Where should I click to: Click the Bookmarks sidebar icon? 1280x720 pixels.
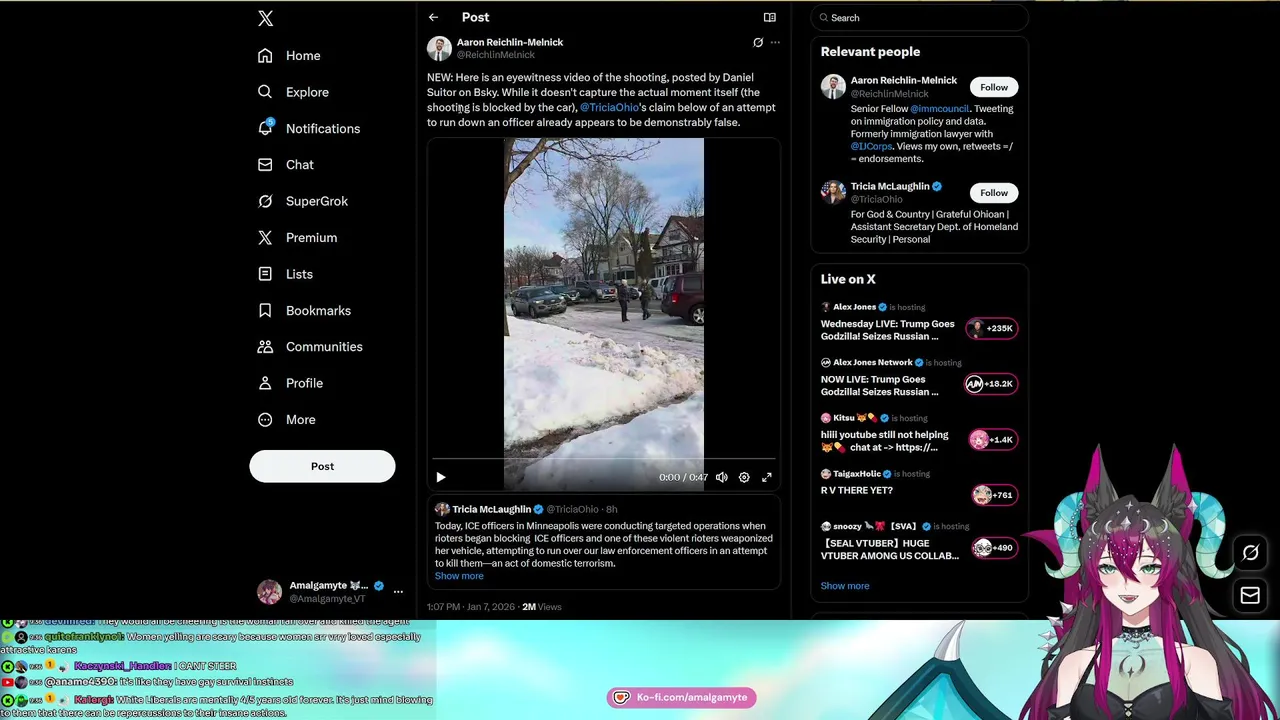point(265,310)
